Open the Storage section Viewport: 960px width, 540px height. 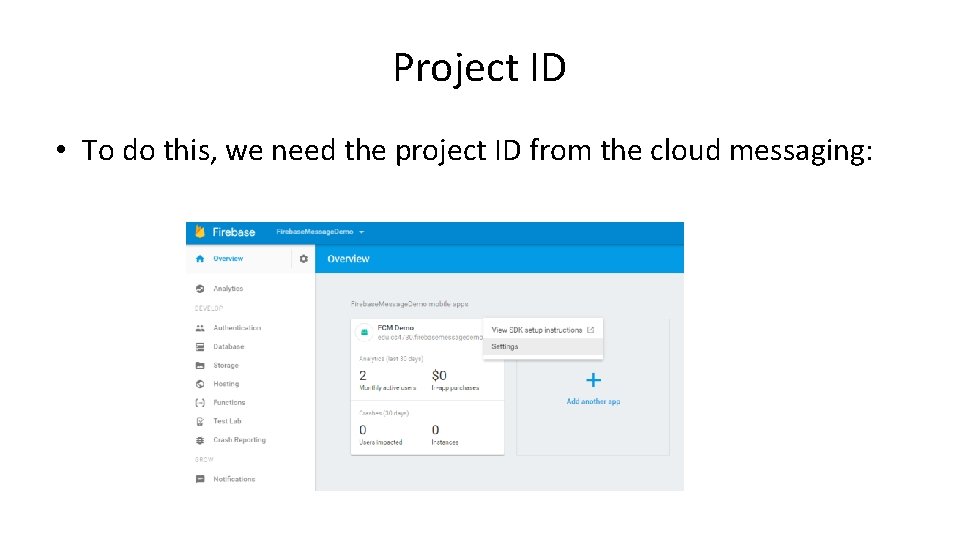pos(226,366)
